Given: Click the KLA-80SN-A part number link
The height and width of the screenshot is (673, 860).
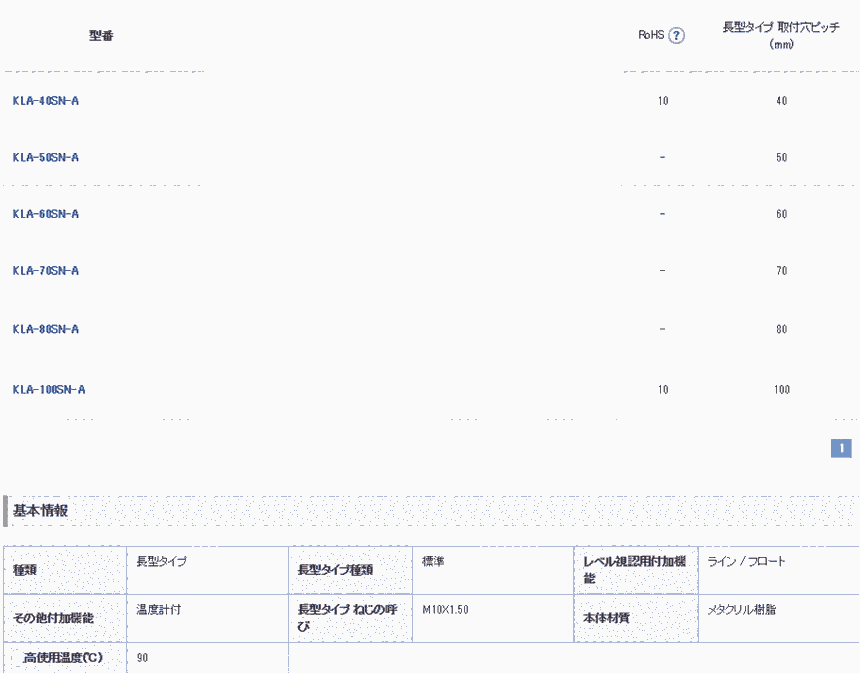Looking at the screenshot, I should point(46,329).
